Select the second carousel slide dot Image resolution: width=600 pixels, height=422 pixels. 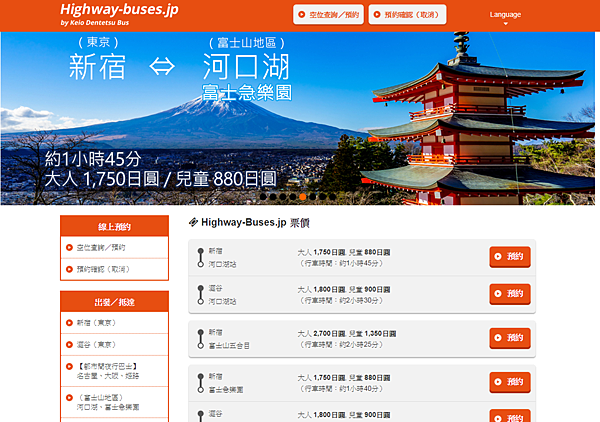click(x=273, y=197)
